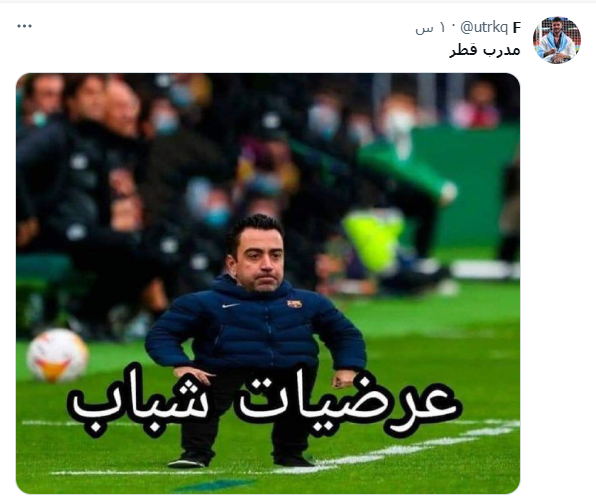Image resolution: width=596 pixels, height=497 pixels.
Task: Select the display name F
Action: click(516, 28)
